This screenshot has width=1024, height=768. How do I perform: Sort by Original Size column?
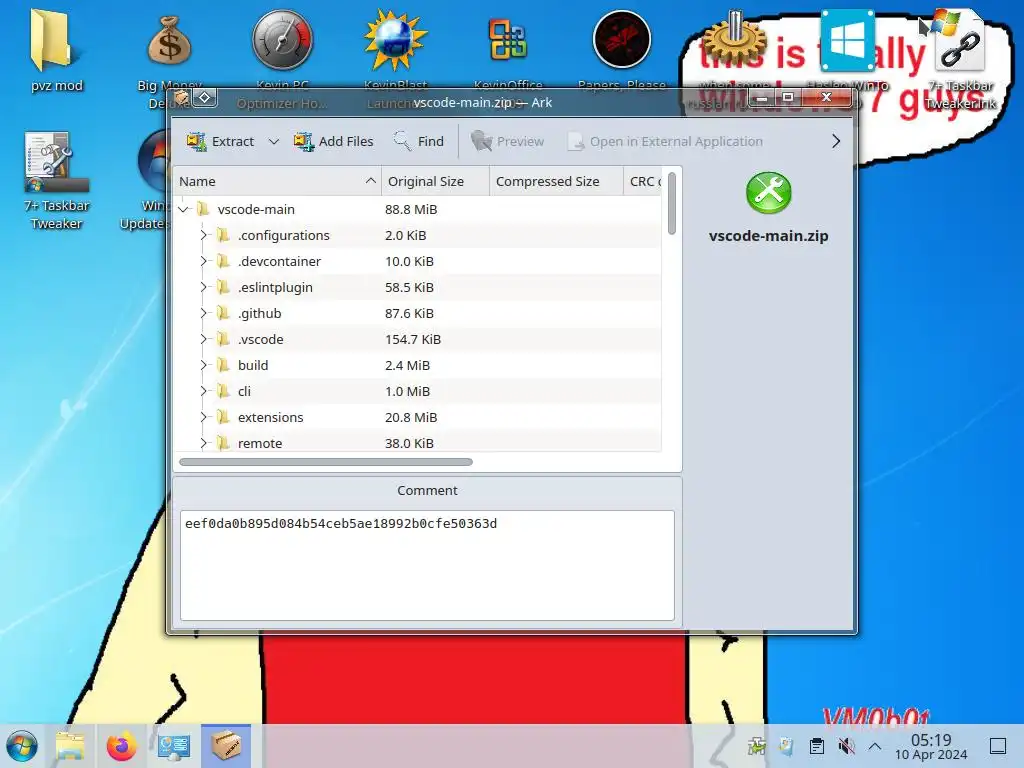tap(435, 182)
